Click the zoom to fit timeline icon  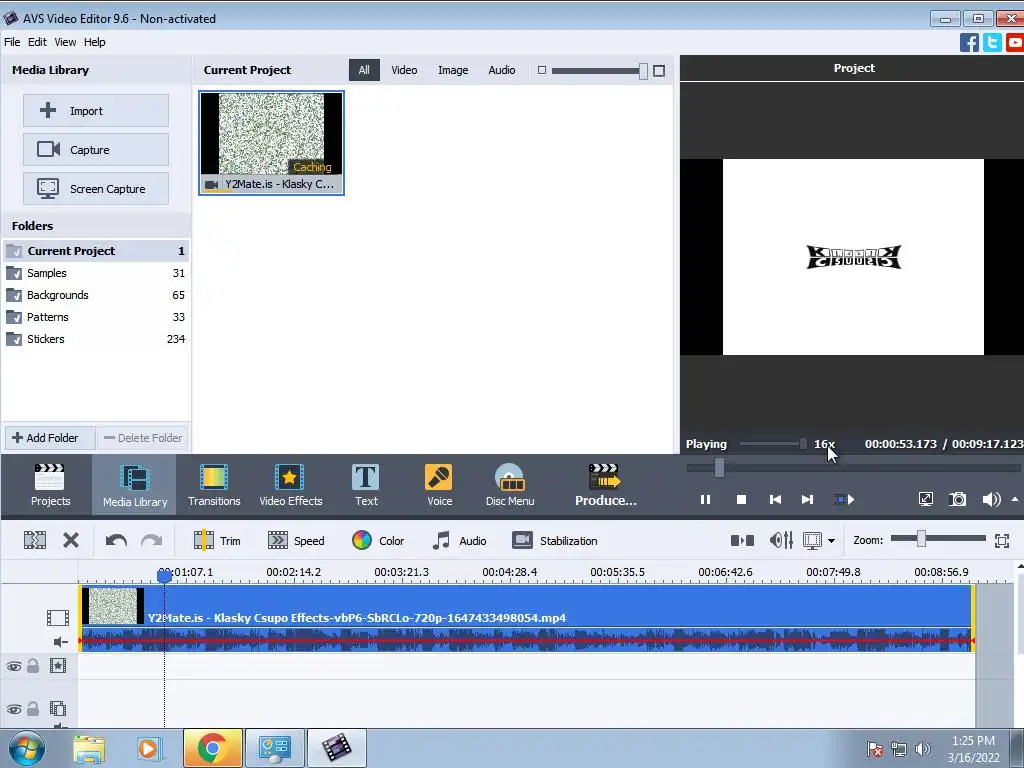coord(1002,541)
